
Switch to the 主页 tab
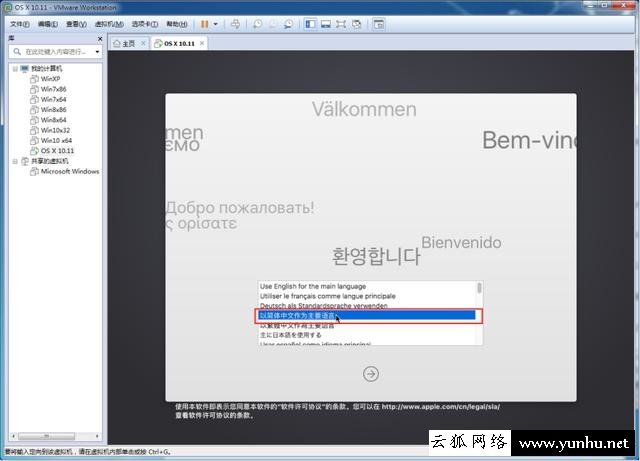[x=129, y=44]
